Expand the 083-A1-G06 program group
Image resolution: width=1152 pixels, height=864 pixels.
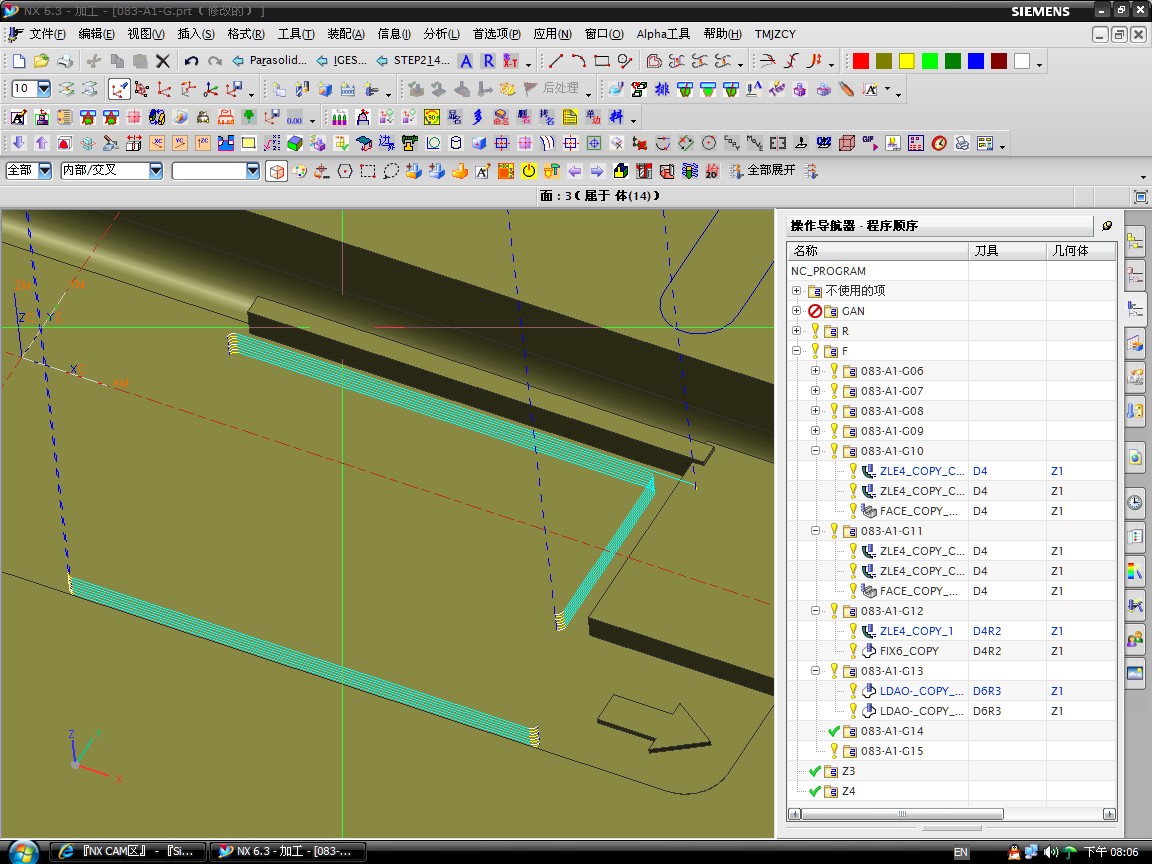[815, 371]
